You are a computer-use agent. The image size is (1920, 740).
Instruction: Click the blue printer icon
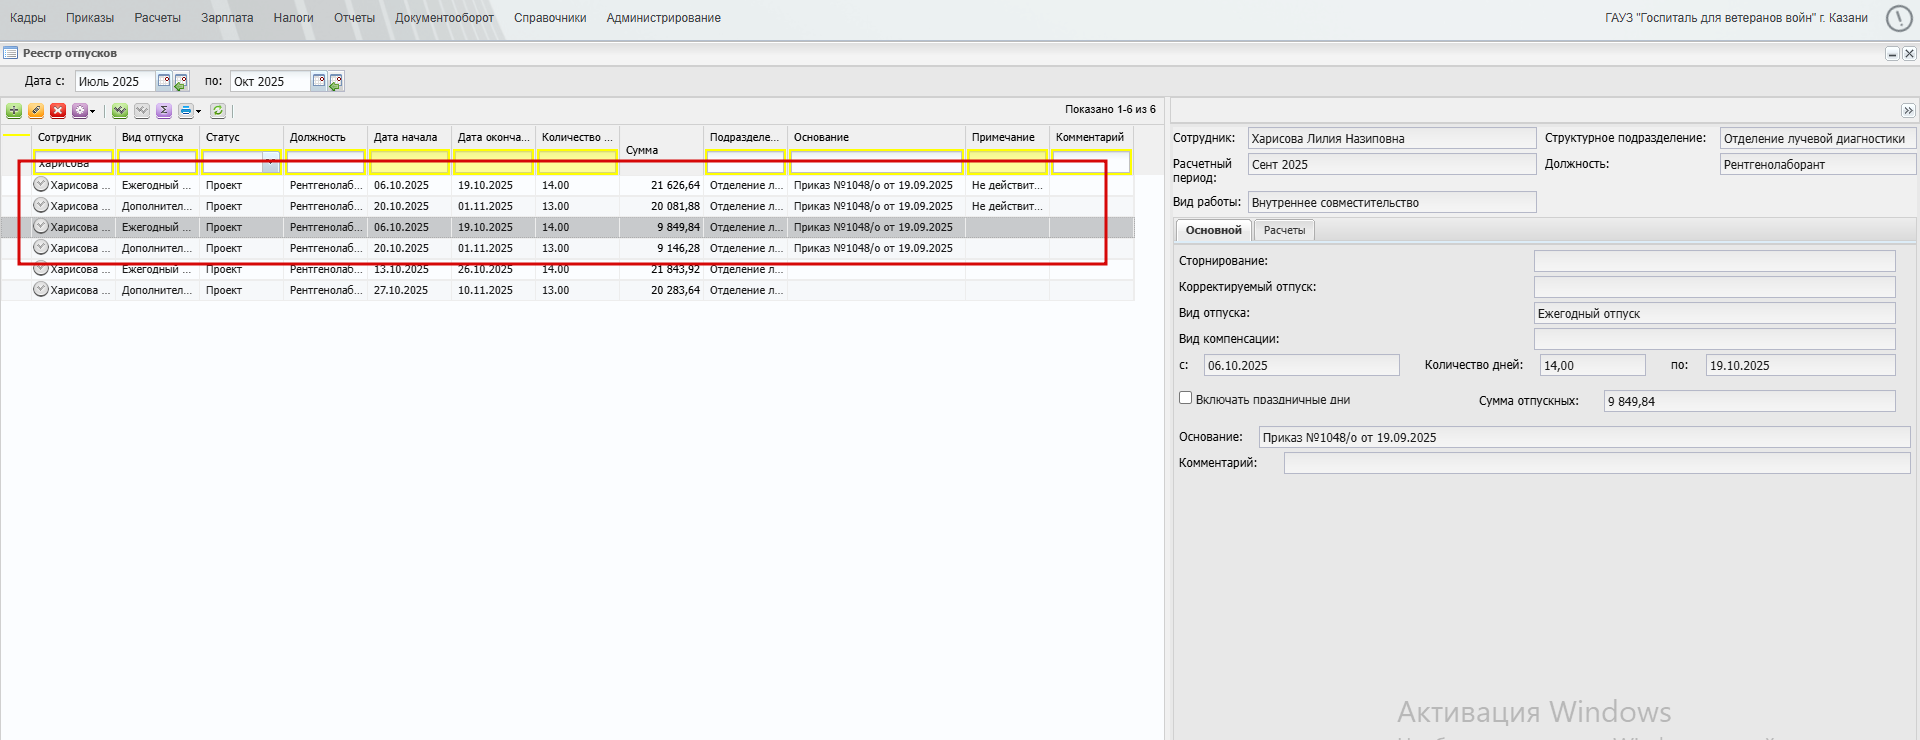tap(185, 111)
